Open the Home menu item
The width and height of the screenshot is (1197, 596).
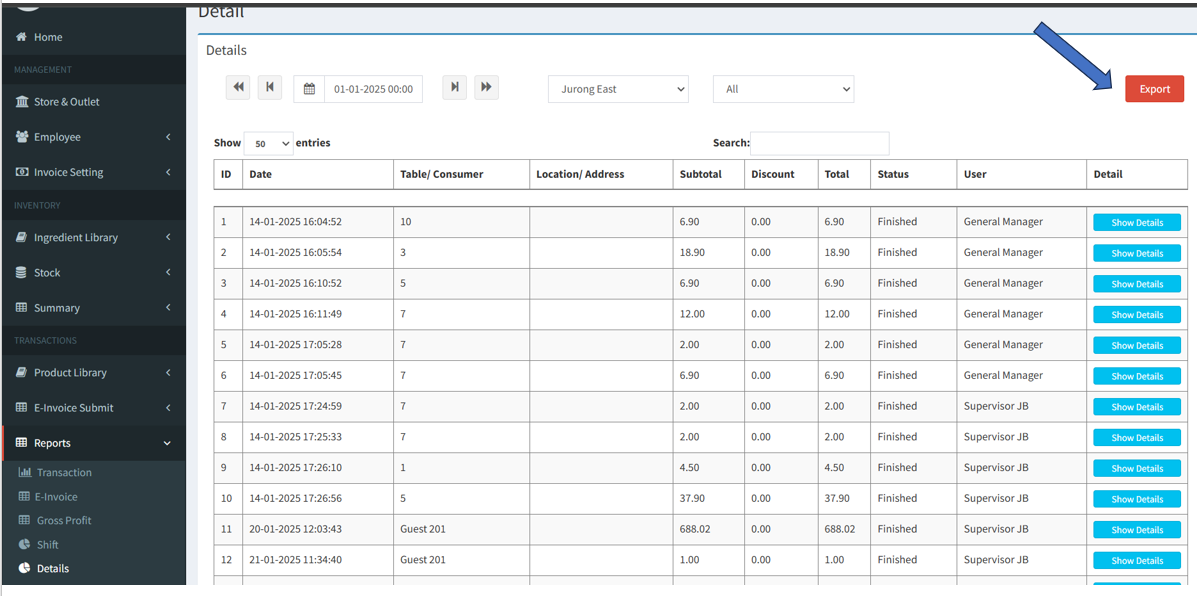93,37
